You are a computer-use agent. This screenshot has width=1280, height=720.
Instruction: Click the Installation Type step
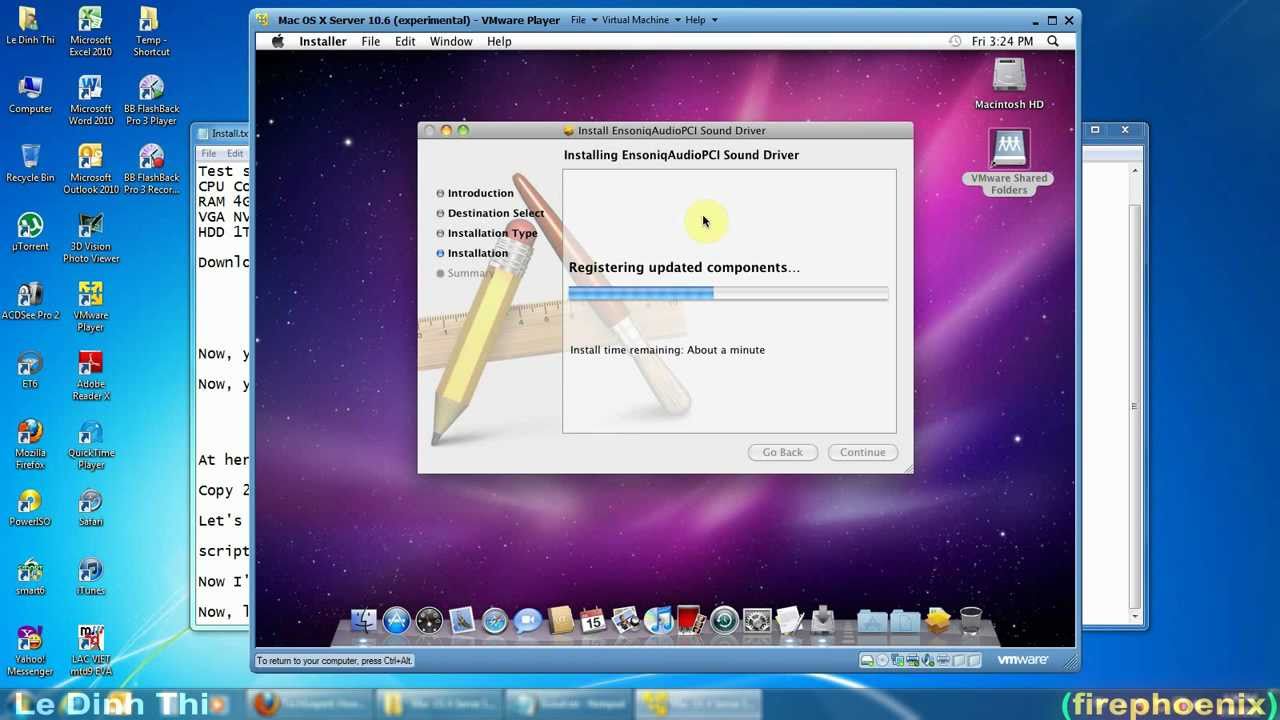point(492,233)
